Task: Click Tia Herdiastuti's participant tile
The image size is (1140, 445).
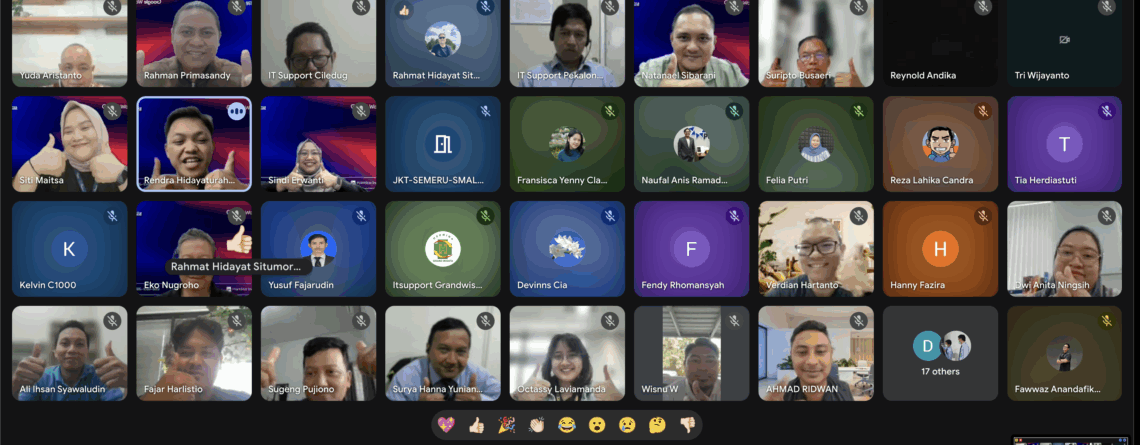Action: 1064,143
